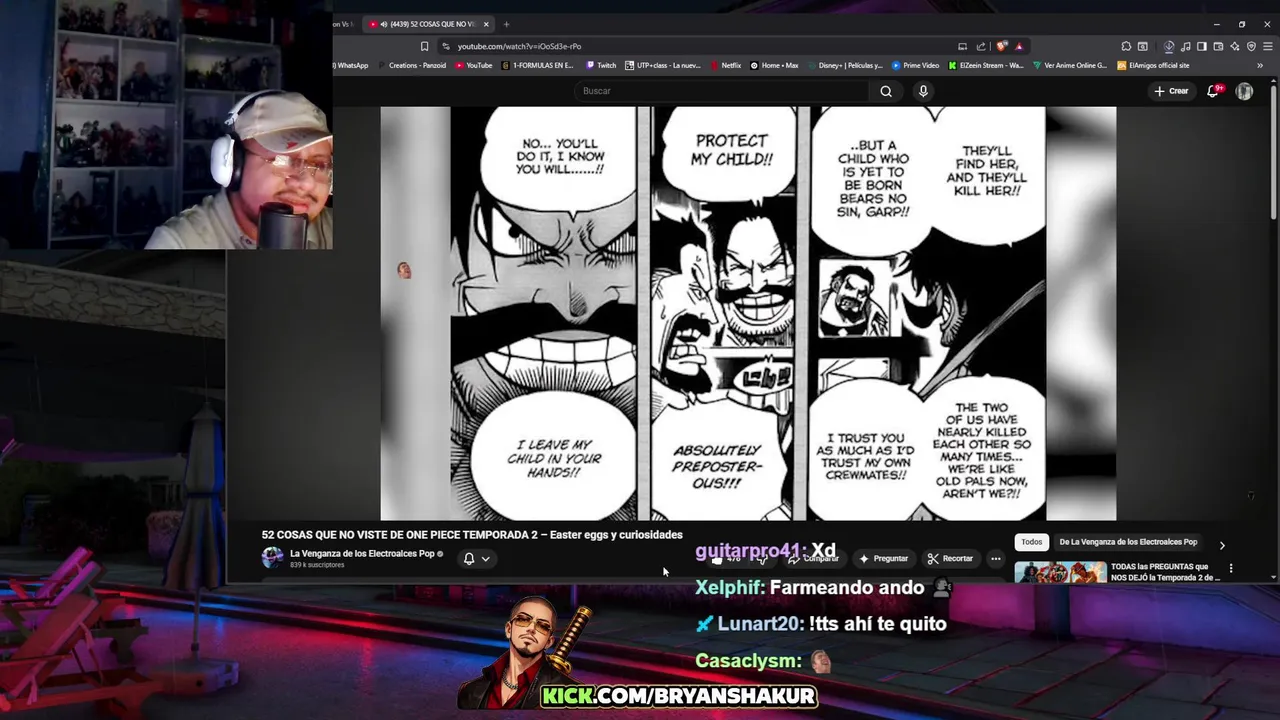The width and height of the screenshot is (1280, 720).
Task: Click the share icon in the address bar
Action: coord(981,46)
